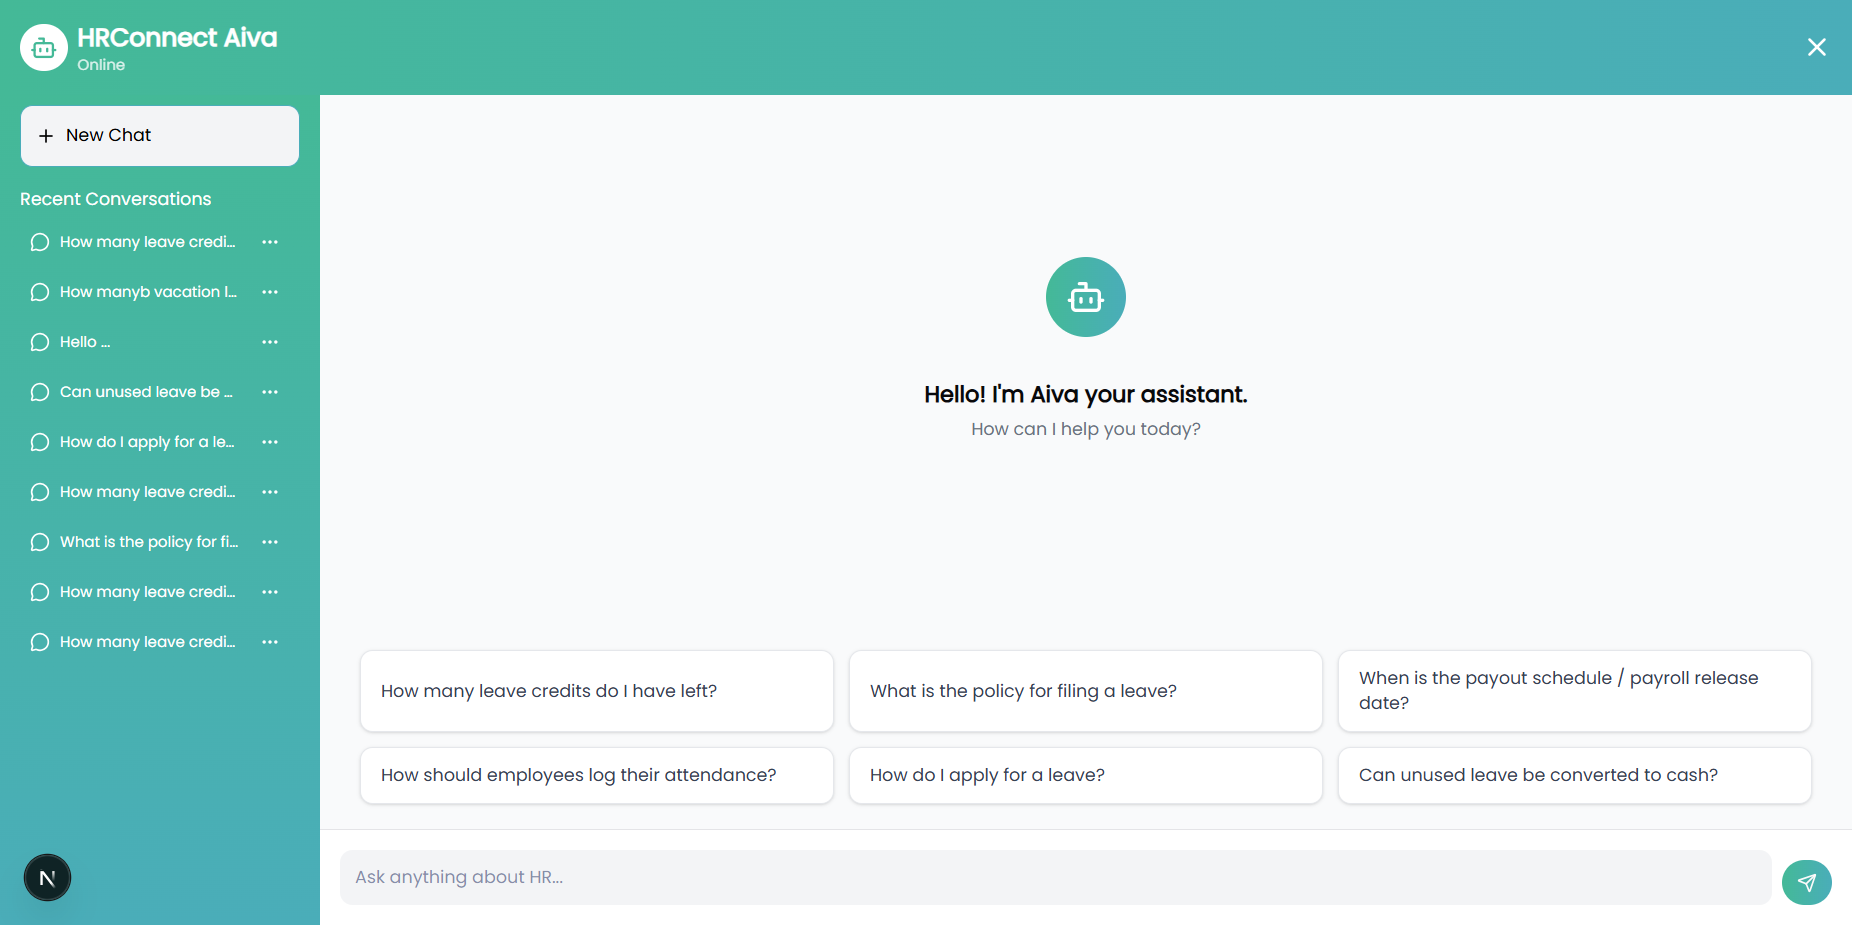The height and width of the screenshot is (925, 1852).
Task: Expand the ellipsis menu for 'How do I apply for a le...'
Action: point(270,442)
